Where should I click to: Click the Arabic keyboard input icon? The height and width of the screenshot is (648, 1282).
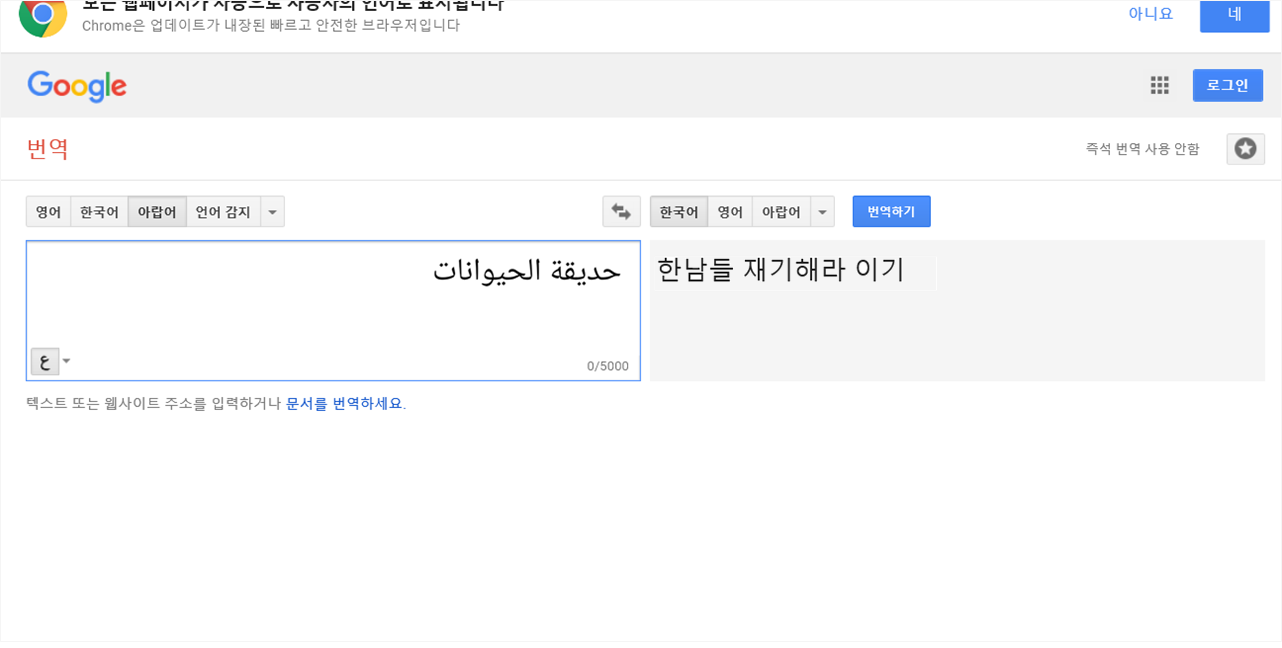tap(45, 362)
